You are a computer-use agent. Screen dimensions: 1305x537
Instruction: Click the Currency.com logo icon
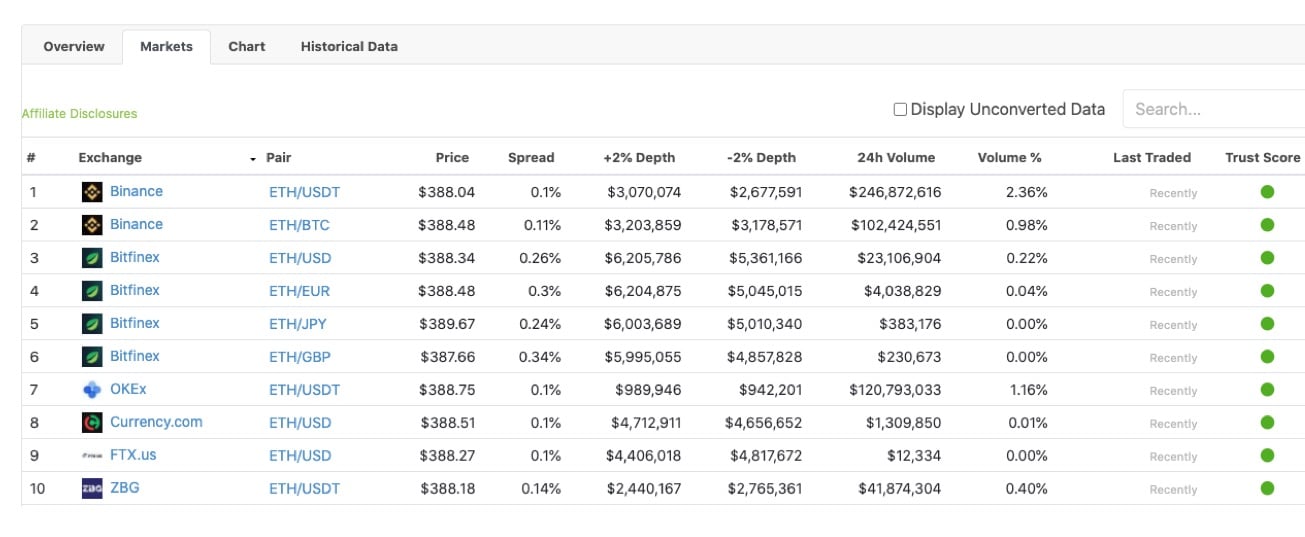pos(92,423)
